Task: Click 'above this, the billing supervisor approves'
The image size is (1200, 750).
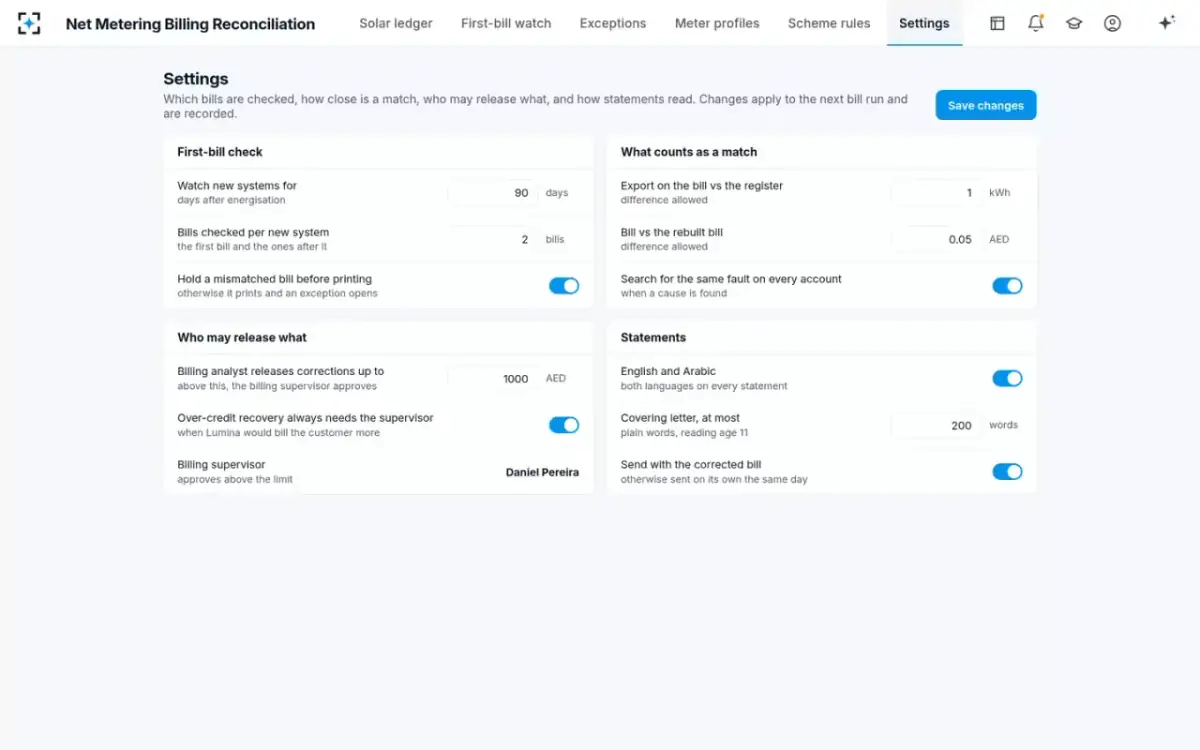Action: coord(277,386)
